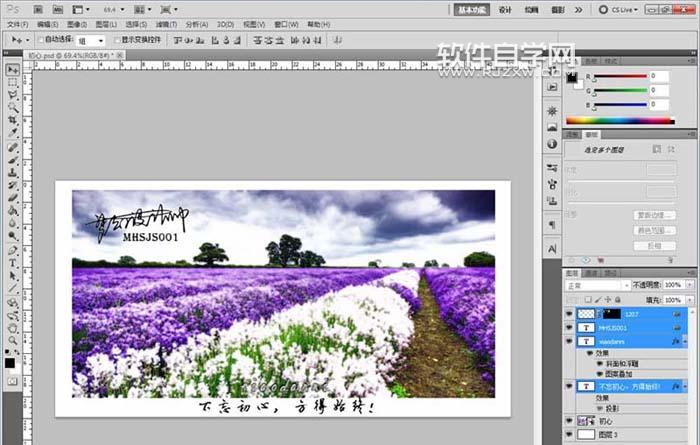Select the Blur tool
Screen dimensions: 700x445
tap(12, 223)
